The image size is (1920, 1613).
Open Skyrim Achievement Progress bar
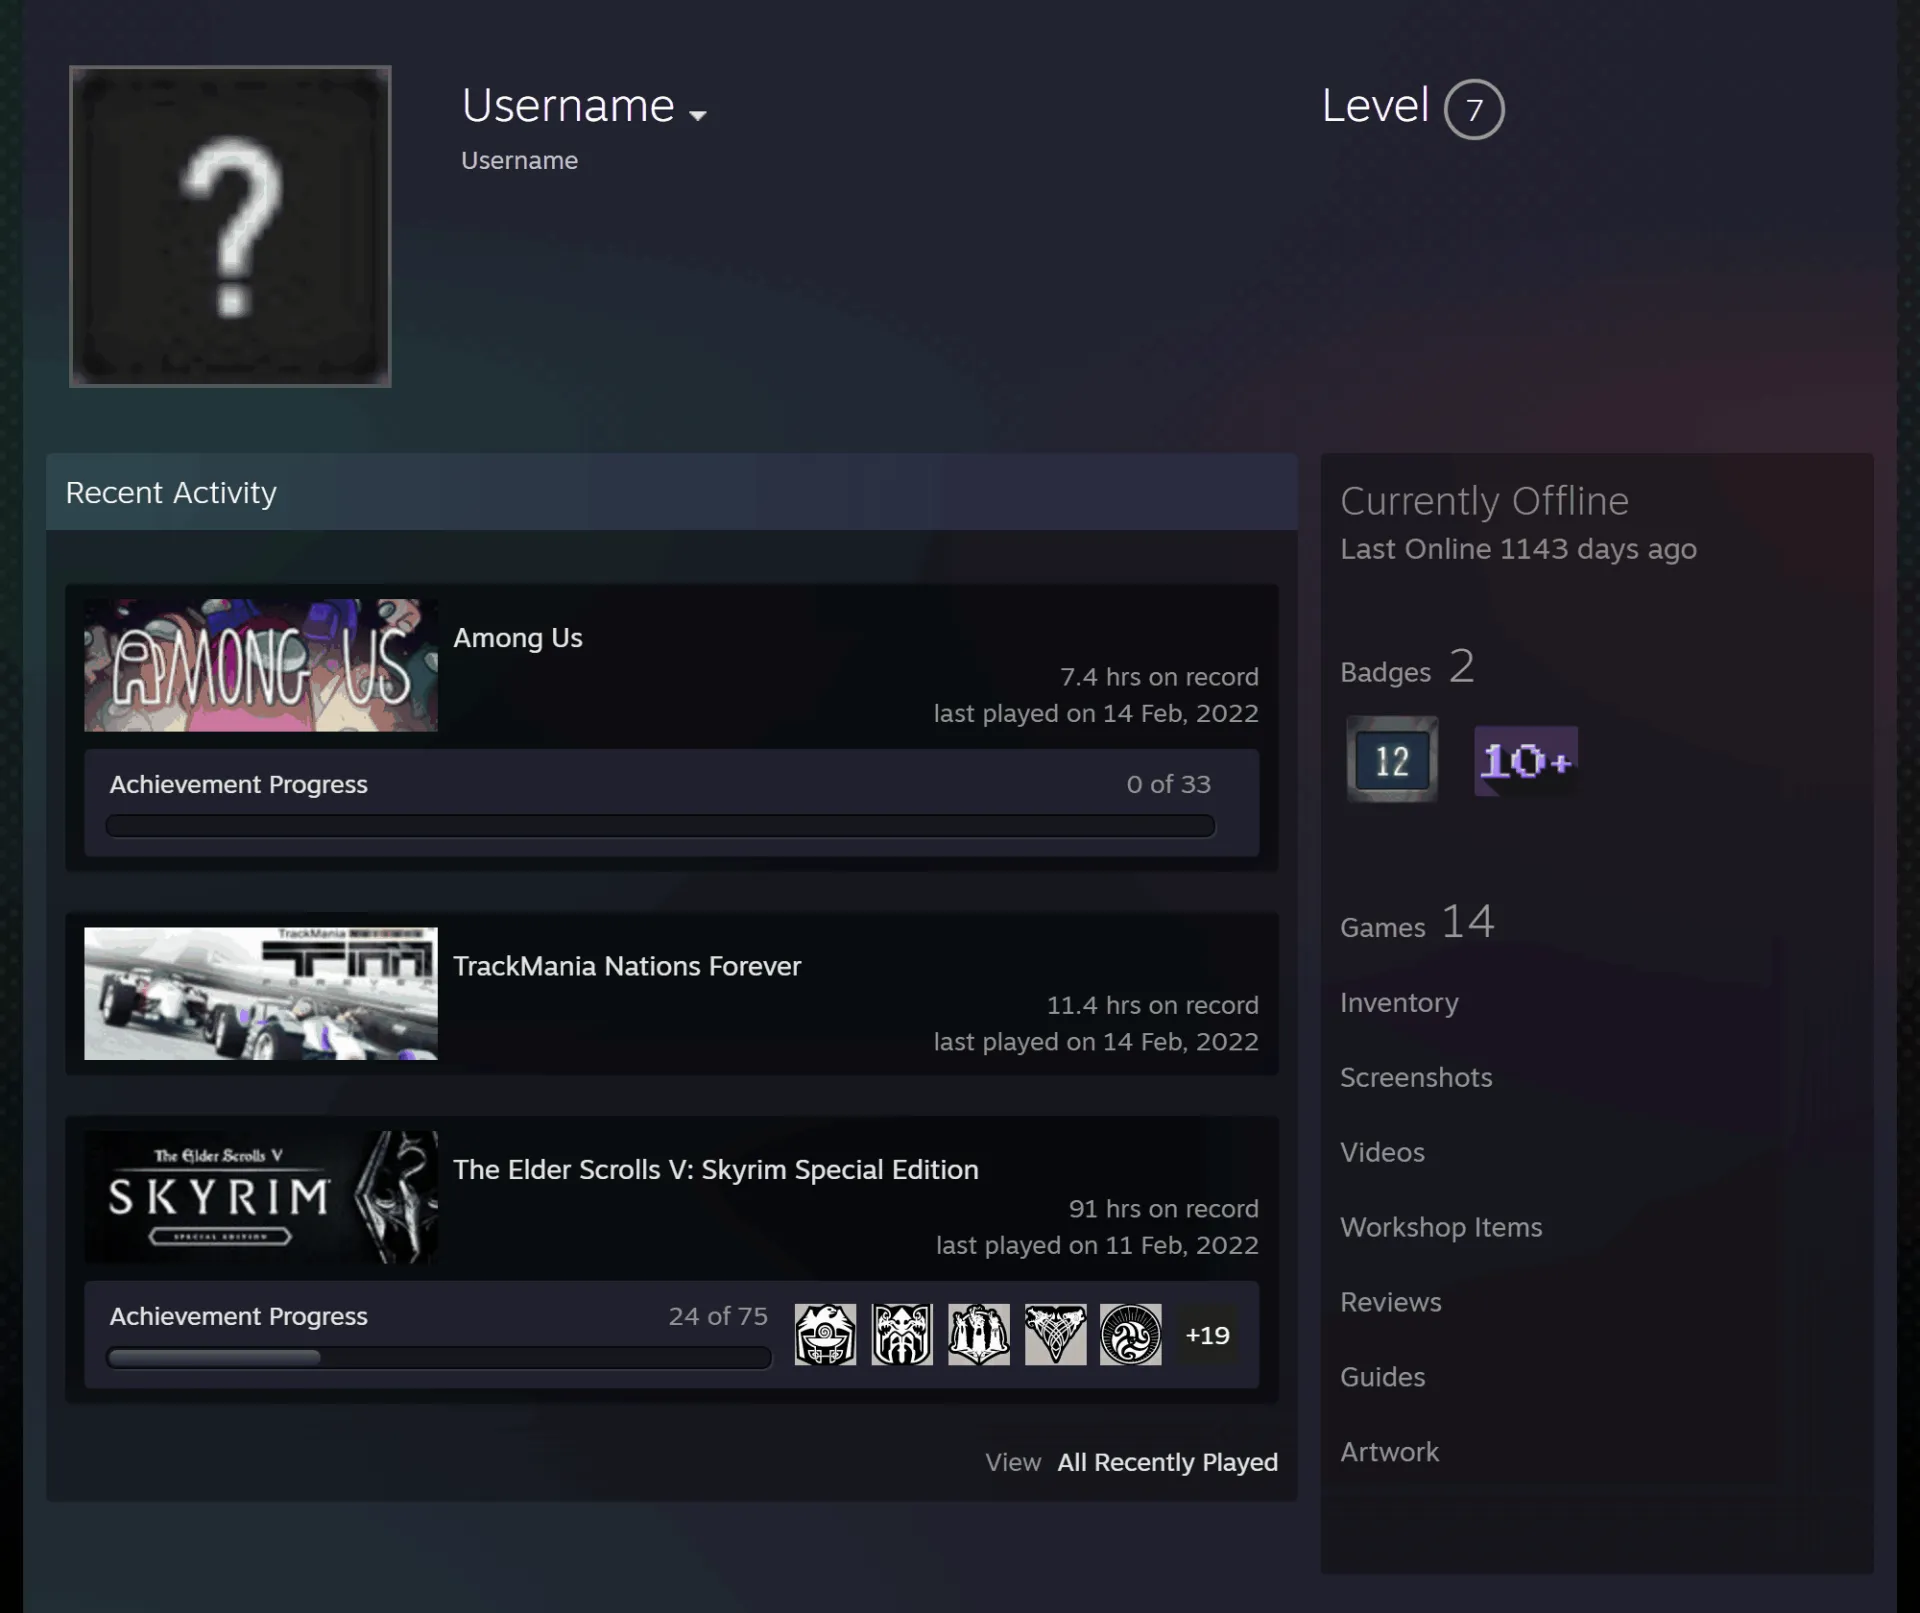(439, 1357)
